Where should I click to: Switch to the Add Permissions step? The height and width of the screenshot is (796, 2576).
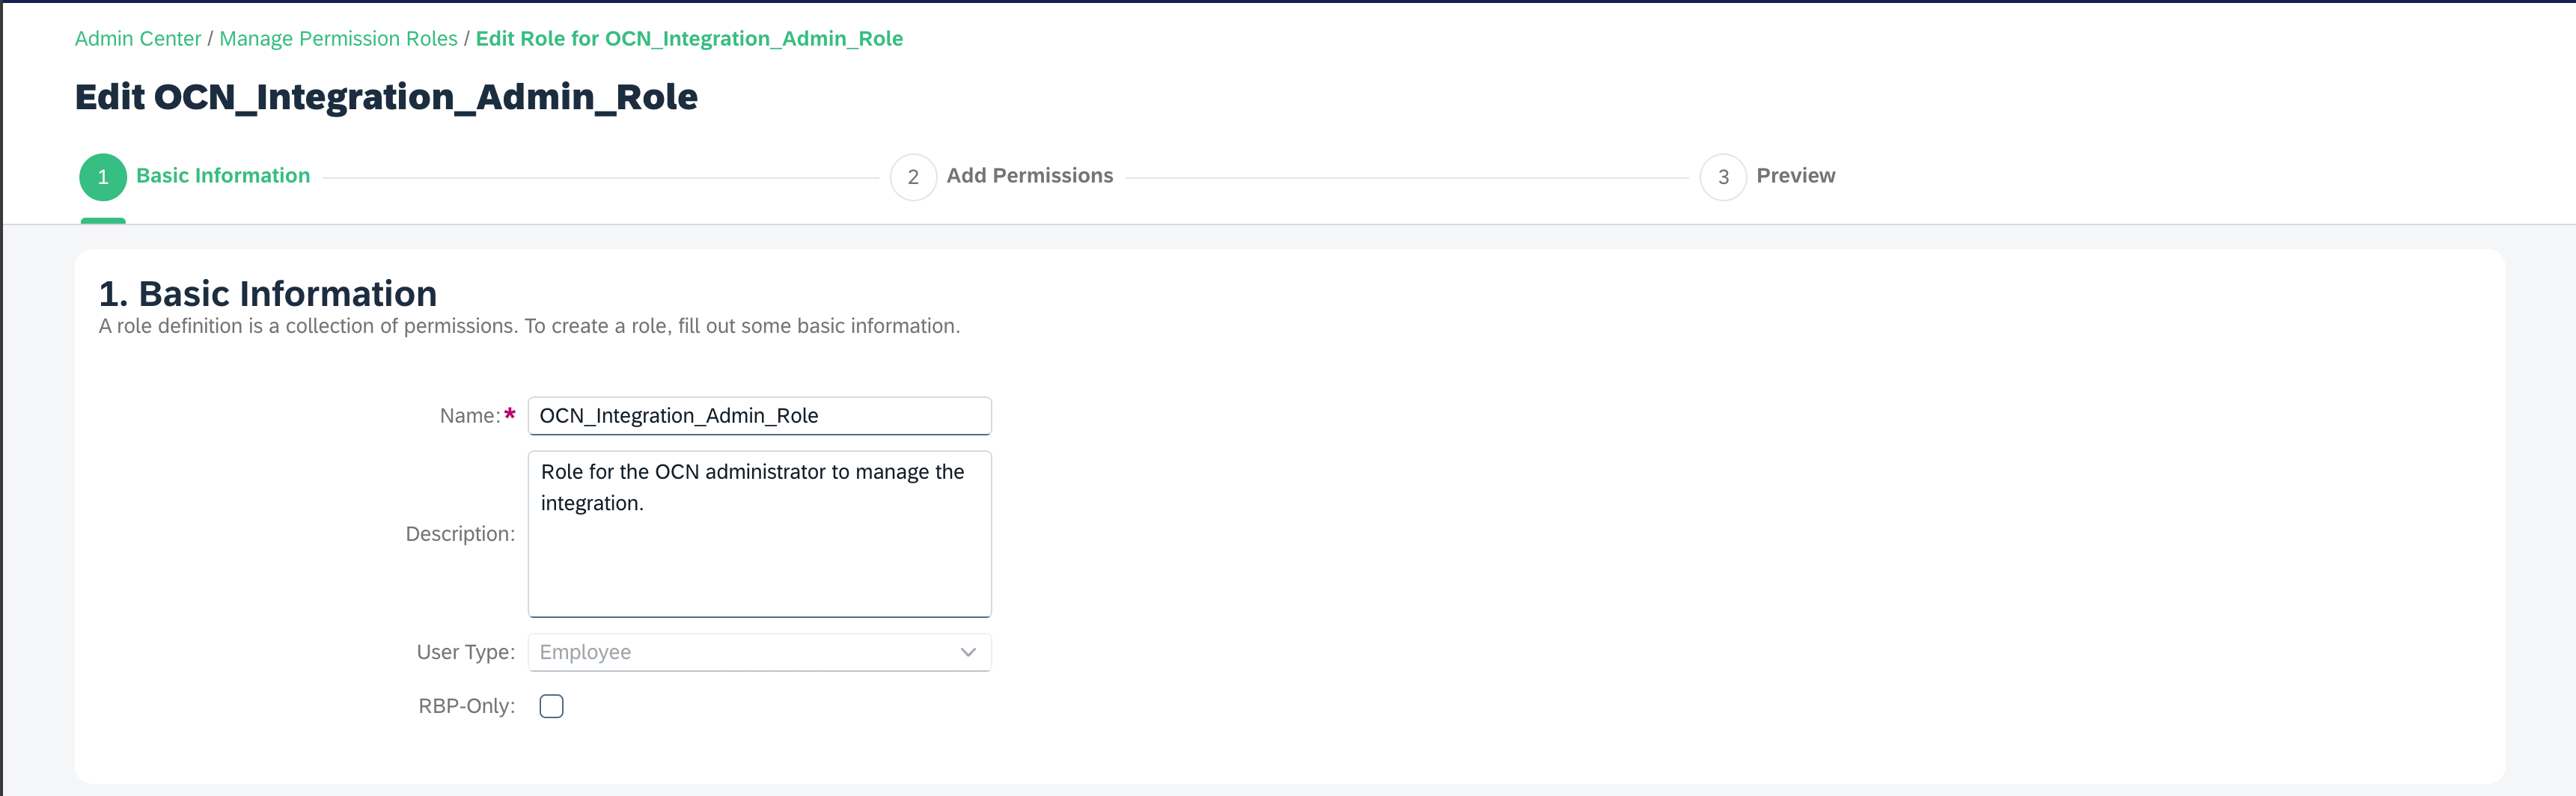click(x=1029, y=176)
